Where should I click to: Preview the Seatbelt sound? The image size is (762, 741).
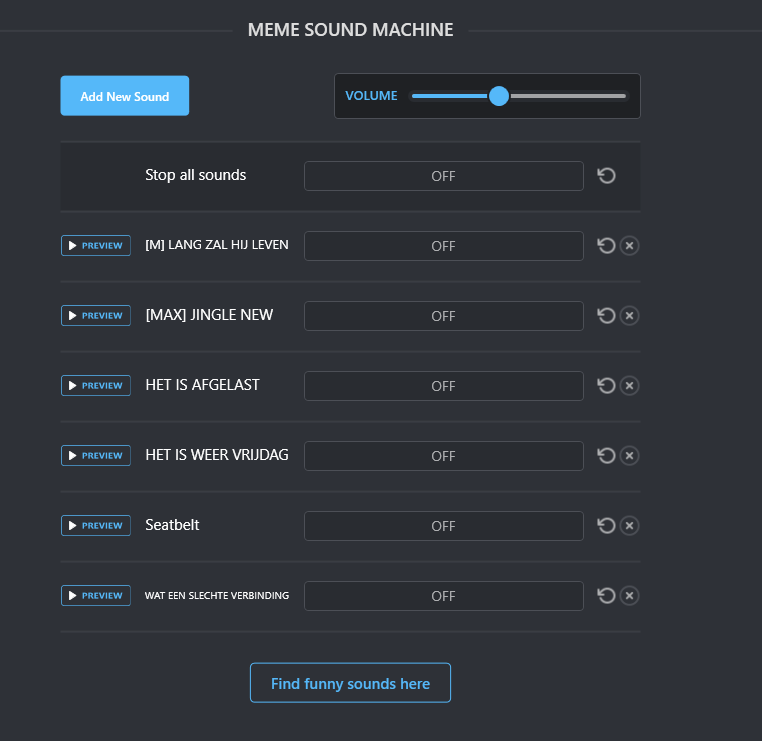[96, 526]
